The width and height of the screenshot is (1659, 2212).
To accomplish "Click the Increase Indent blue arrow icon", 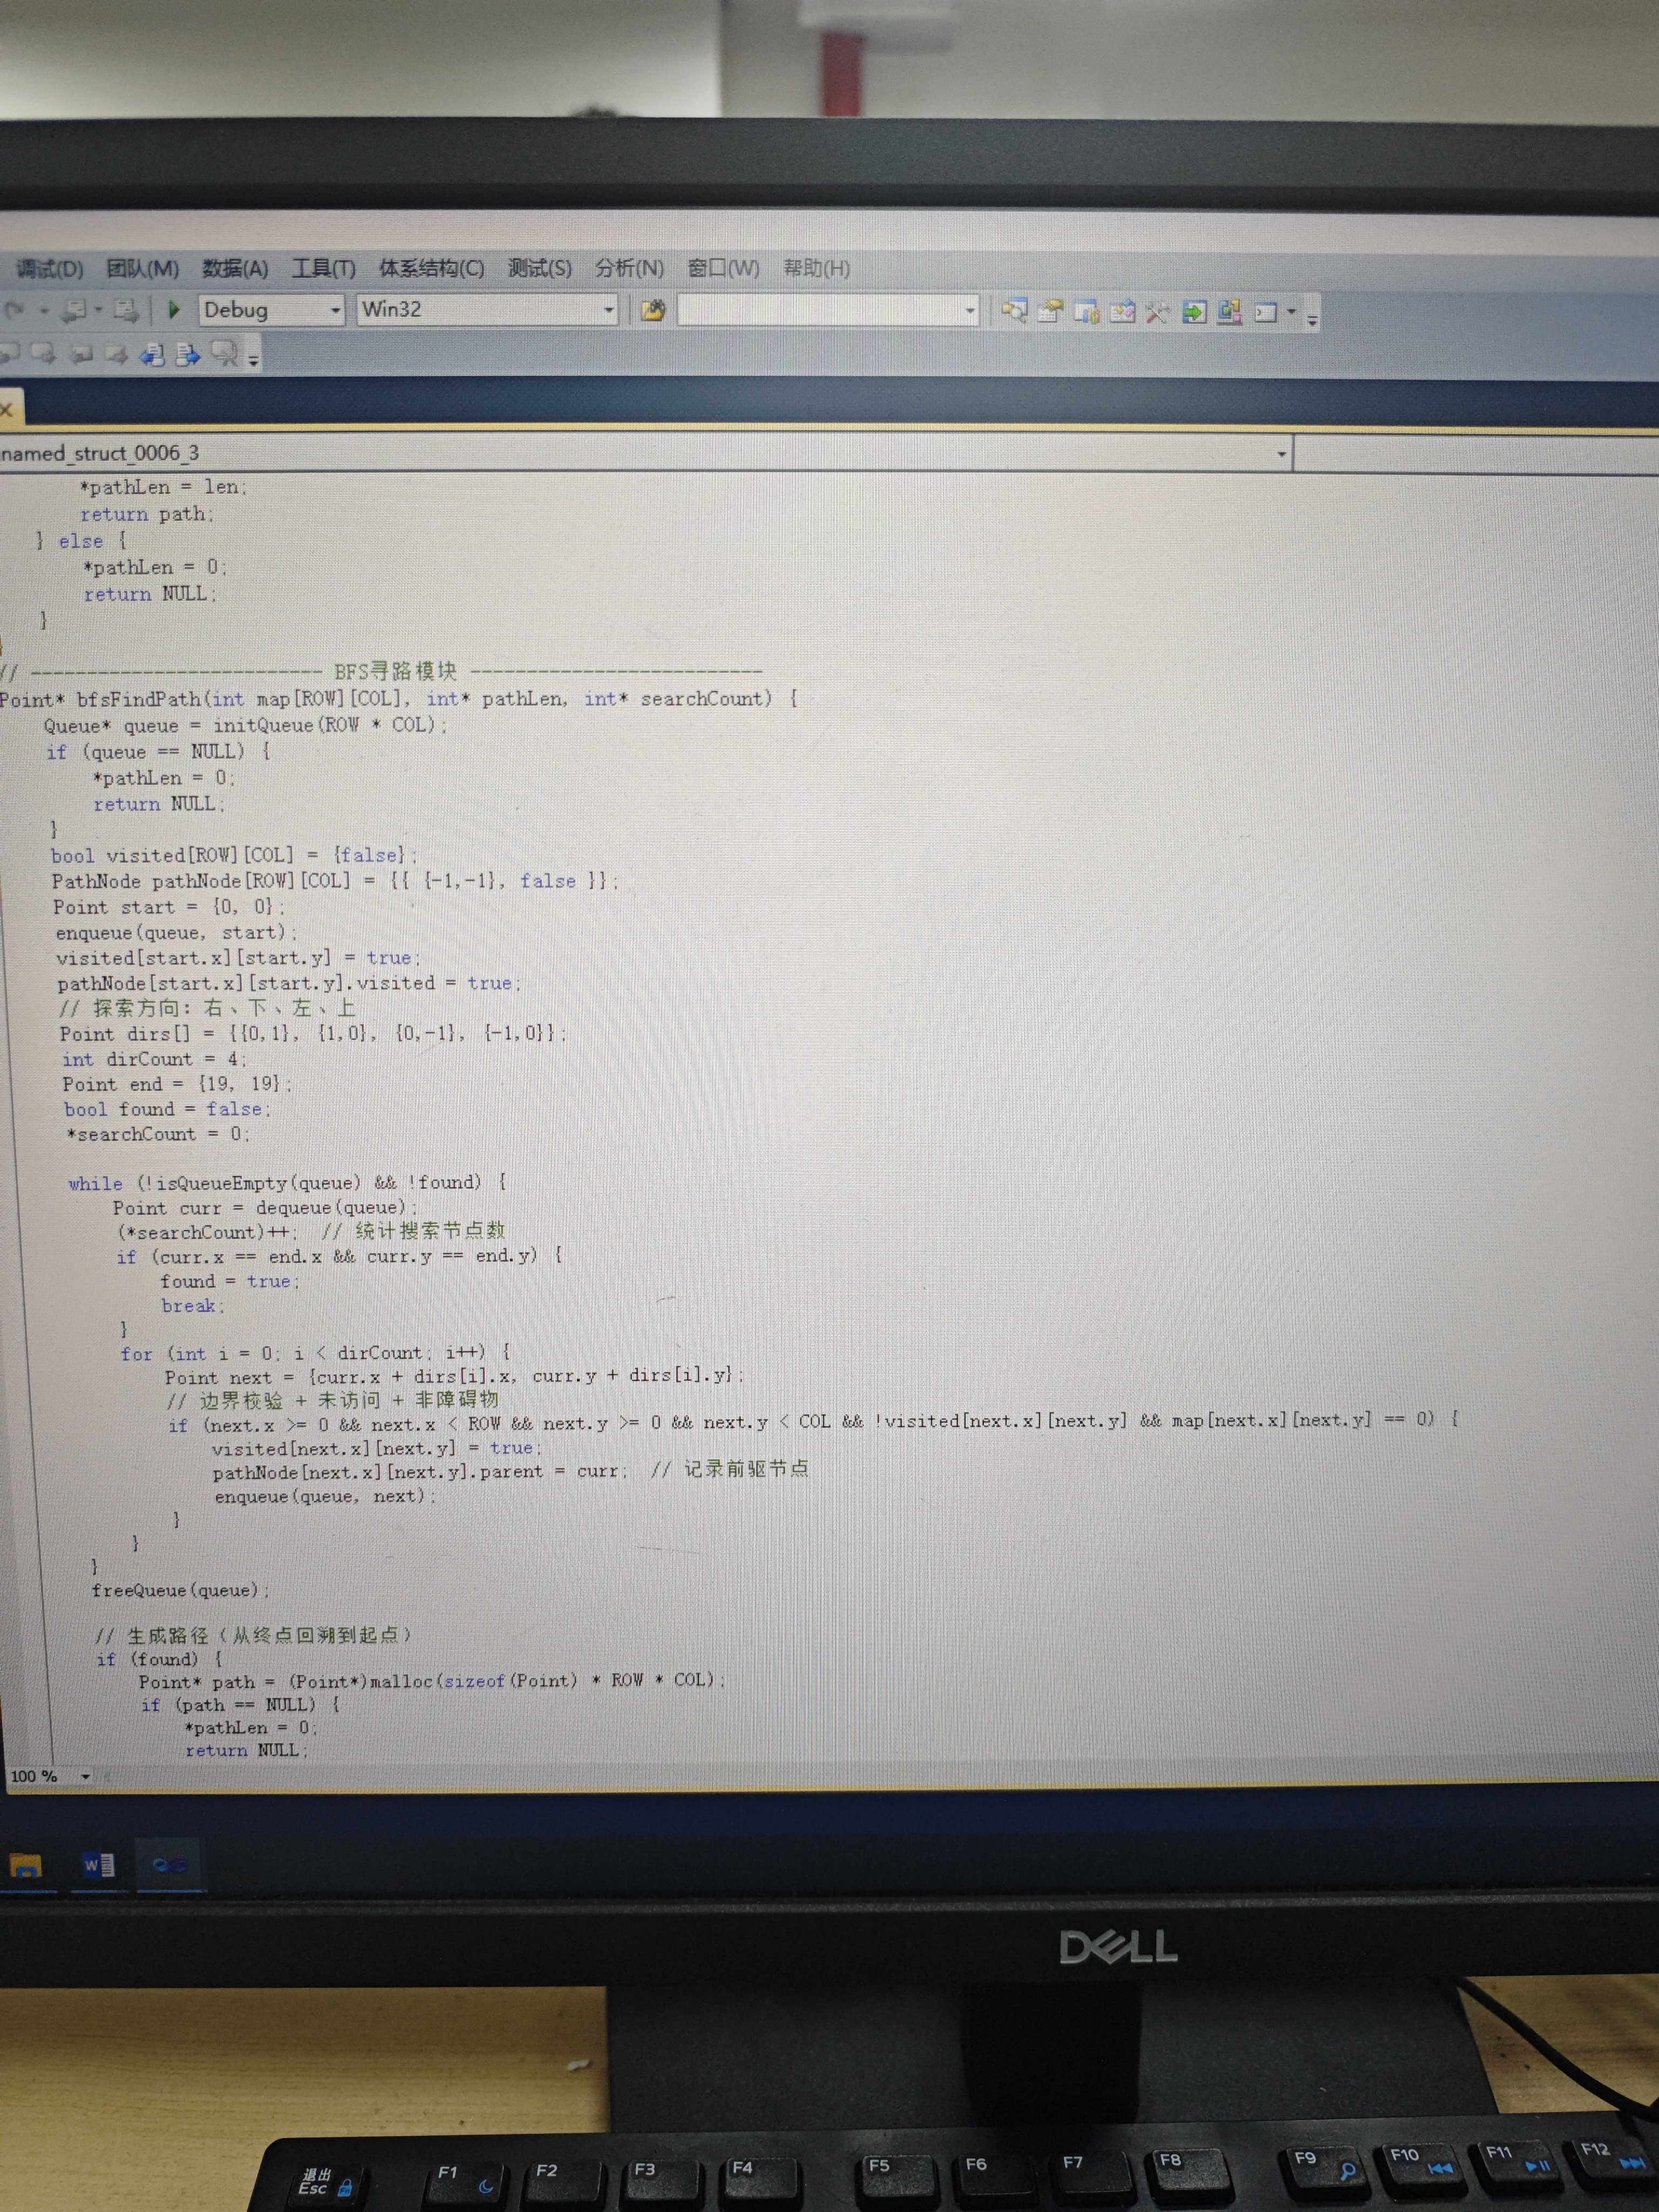I will point(188,354).
